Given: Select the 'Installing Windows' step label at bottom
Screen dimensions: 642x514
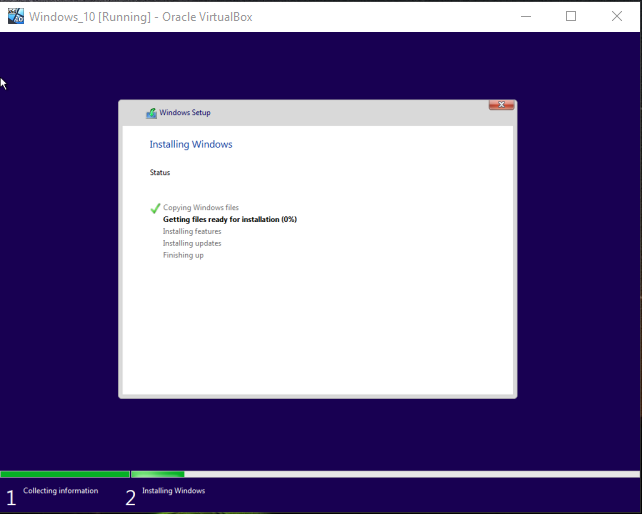Looking at the screenshot, I should (173, 491).
